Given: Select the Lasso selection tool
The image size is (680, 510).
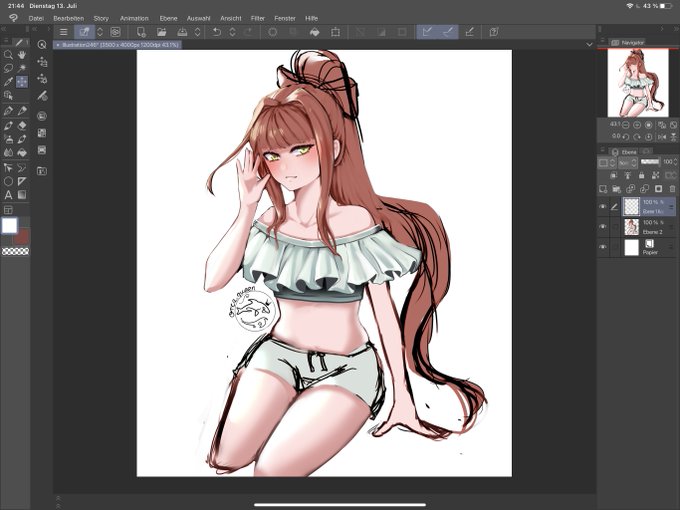Looking at the screenshot, I should [8, 68].
